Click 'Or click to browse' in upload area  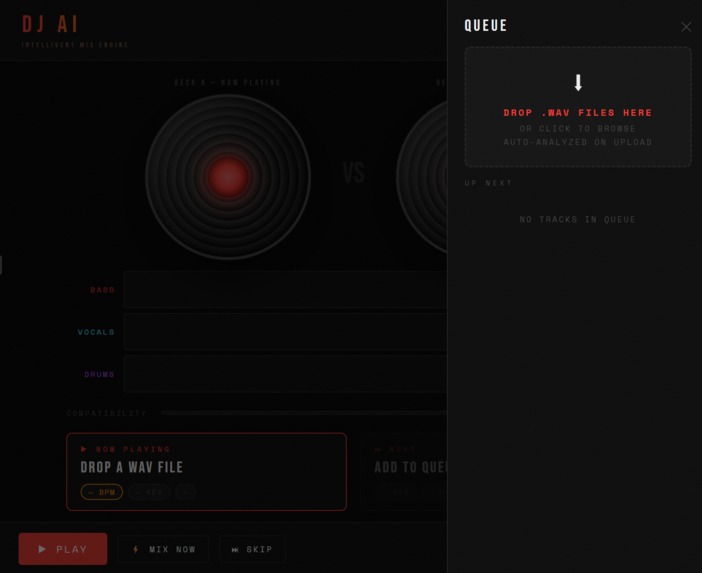click(x=578, y=129)
